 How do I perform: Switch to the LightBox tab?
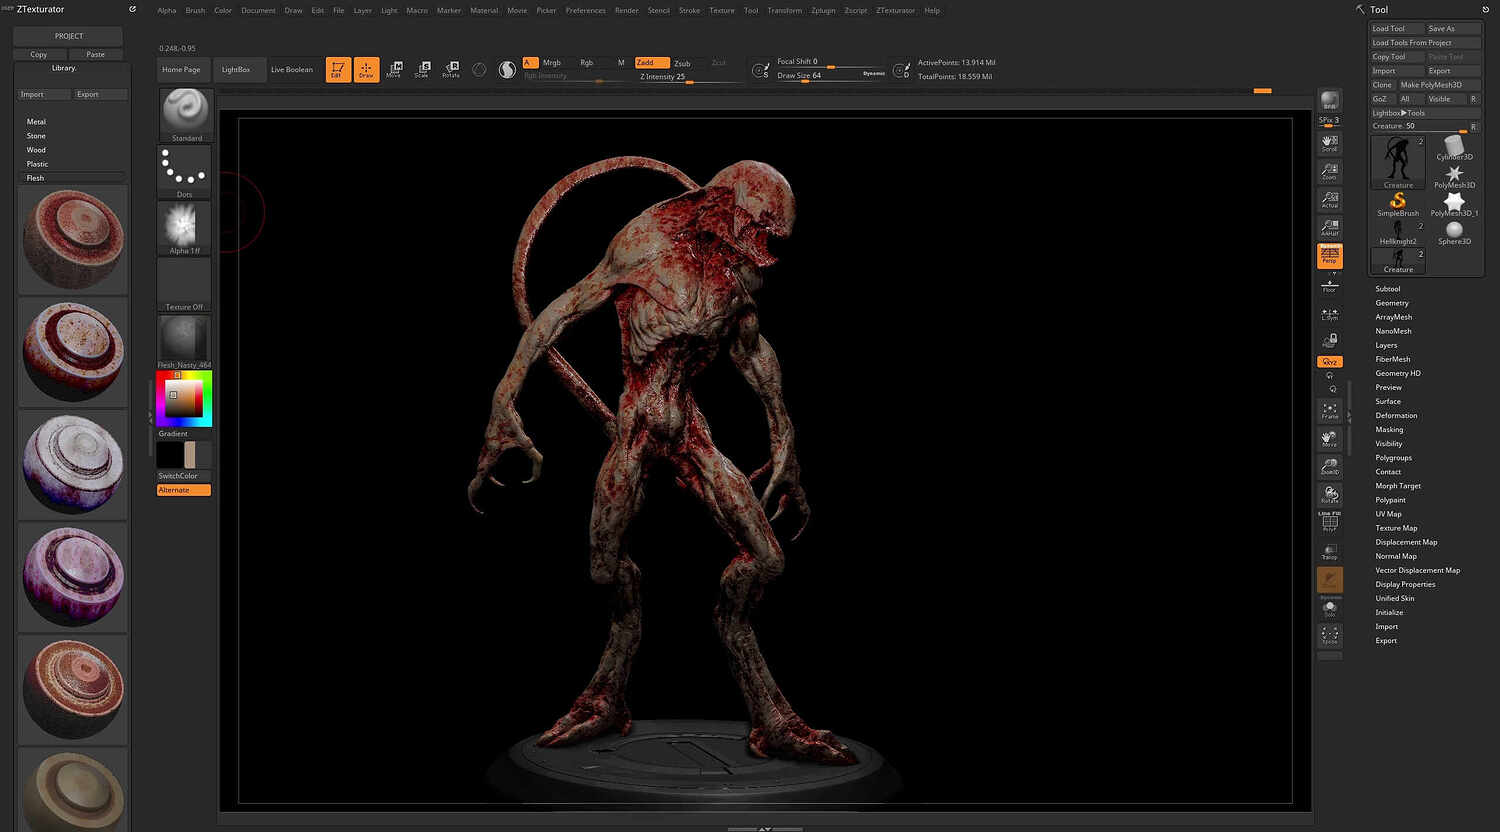pyautogui.click(x=238, y=69)
